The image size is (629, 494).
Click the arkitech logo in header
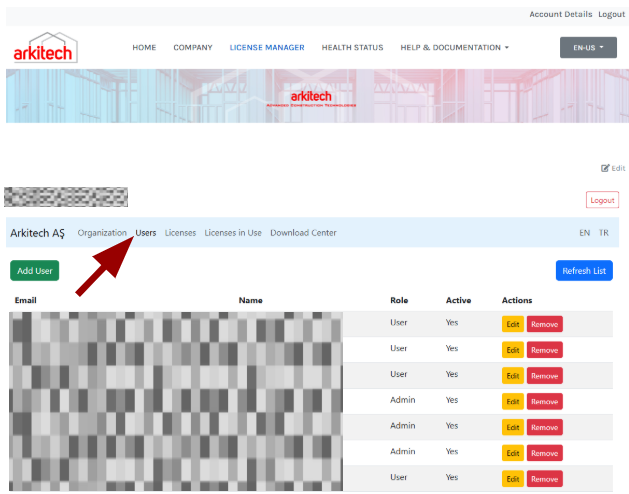coord(45,47)
